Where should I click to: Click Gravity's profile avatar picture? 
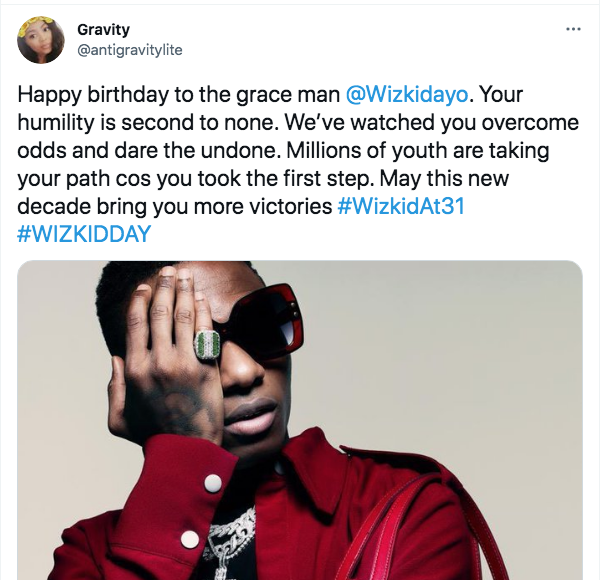40,40
